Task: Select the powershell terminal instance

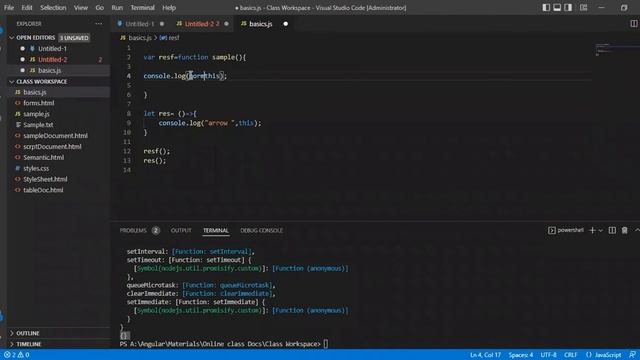Action: coord(566,230)
